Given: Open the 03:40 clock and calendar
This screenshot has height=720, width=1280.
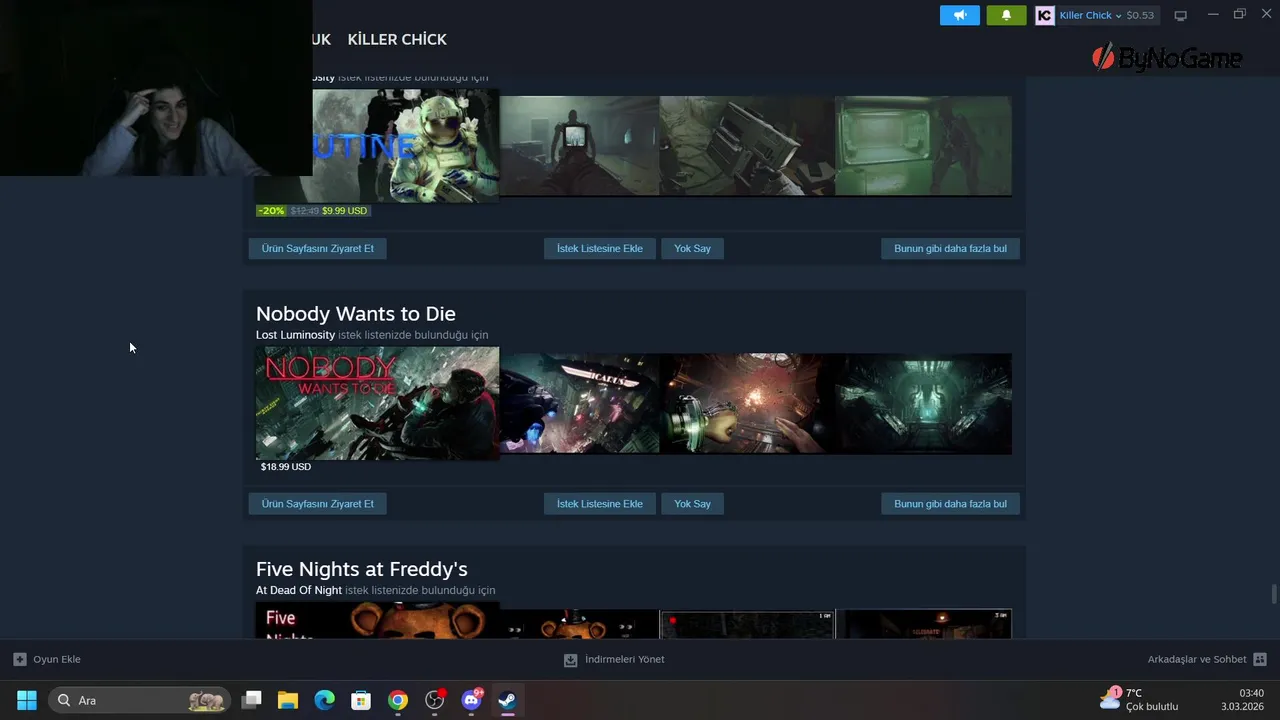Looking at the screenshot, I should coord(1243,699).
